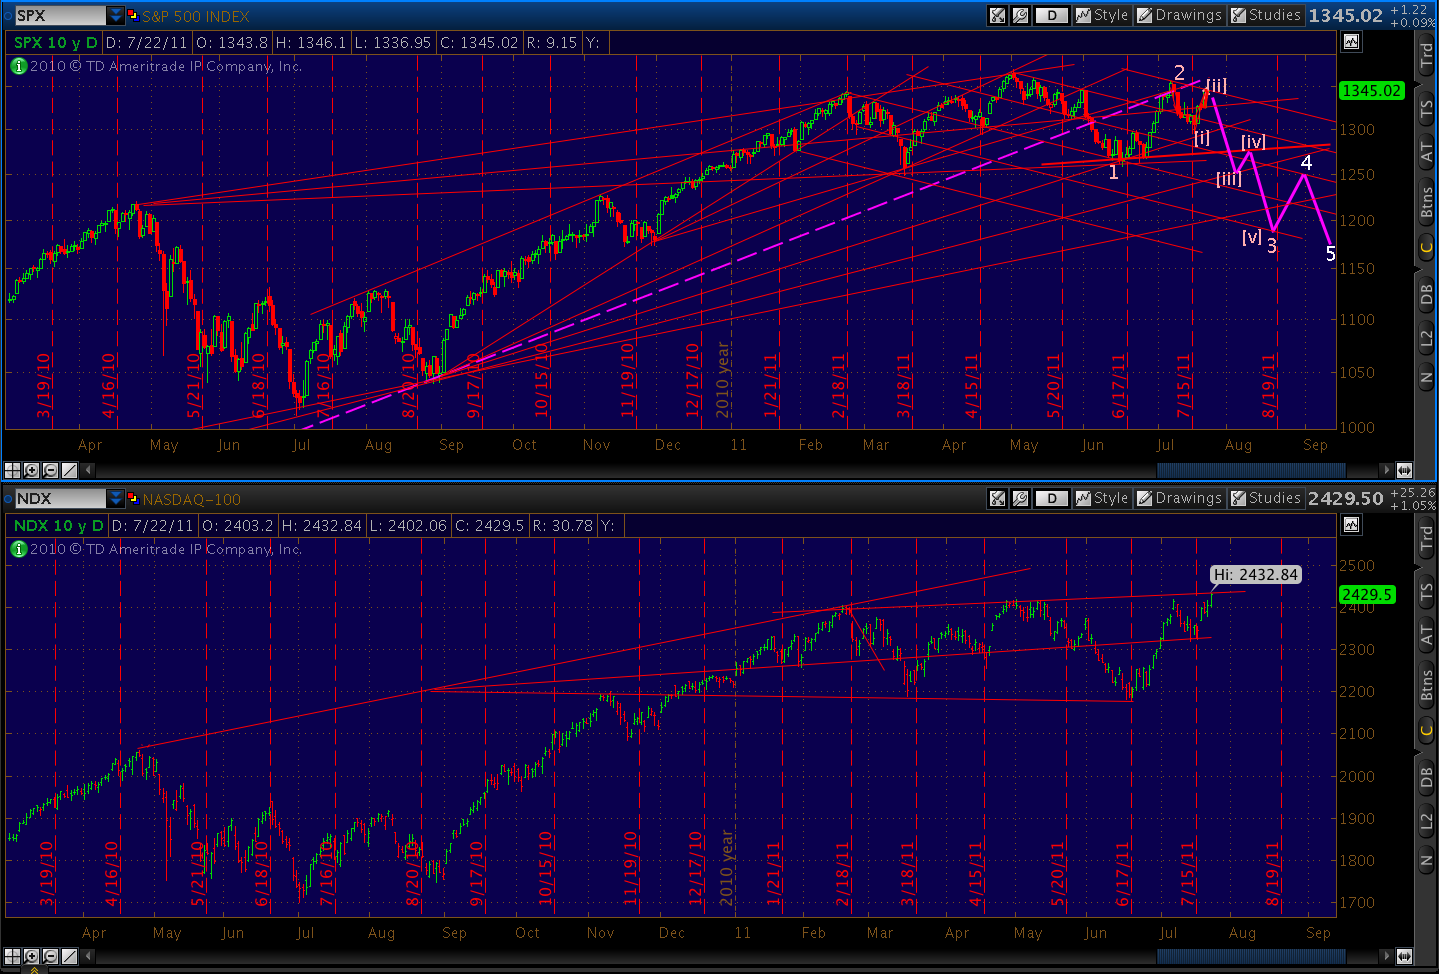Select crosshair pointer tool under SPX chart

(x=12, y=470)
